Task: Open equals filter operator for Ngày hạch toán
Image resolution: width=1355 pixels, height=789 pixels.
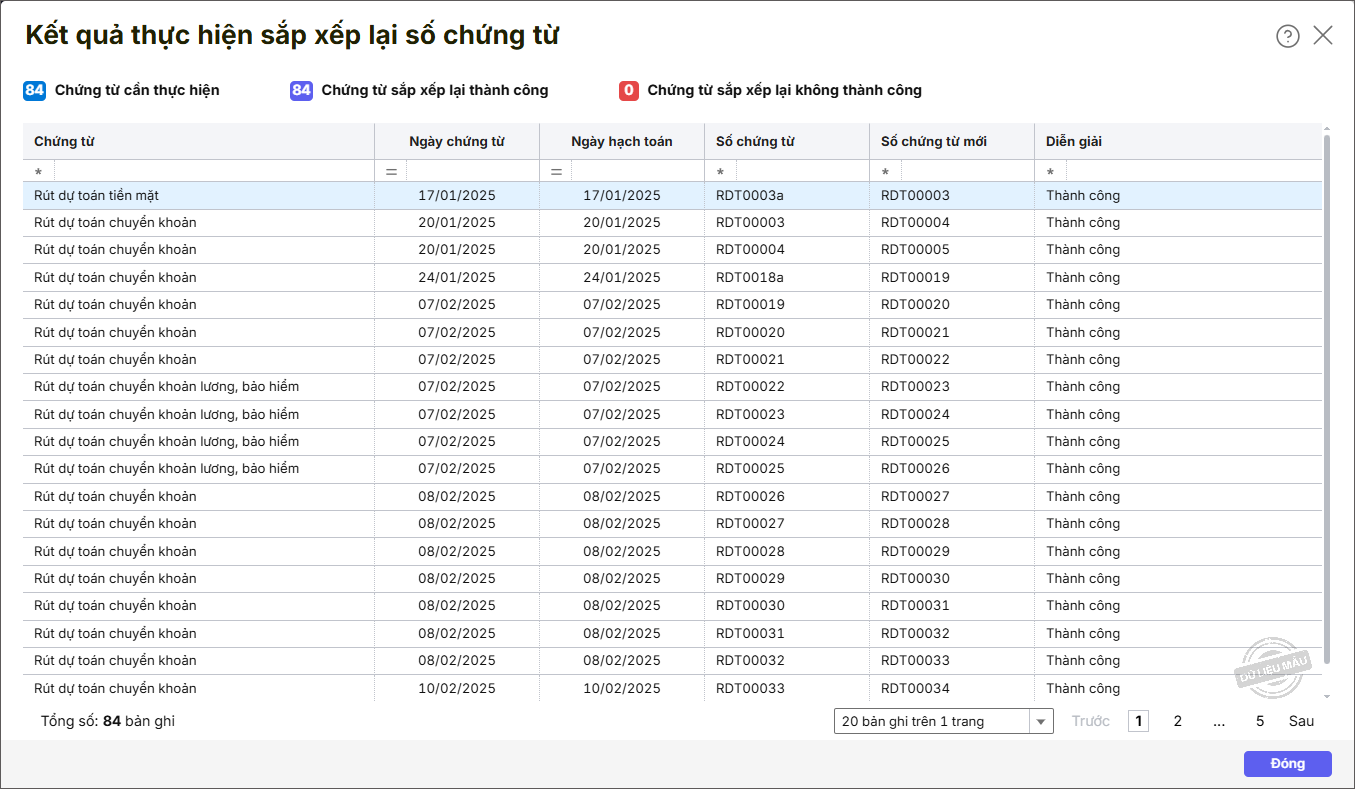Action: tap(556, 172)
